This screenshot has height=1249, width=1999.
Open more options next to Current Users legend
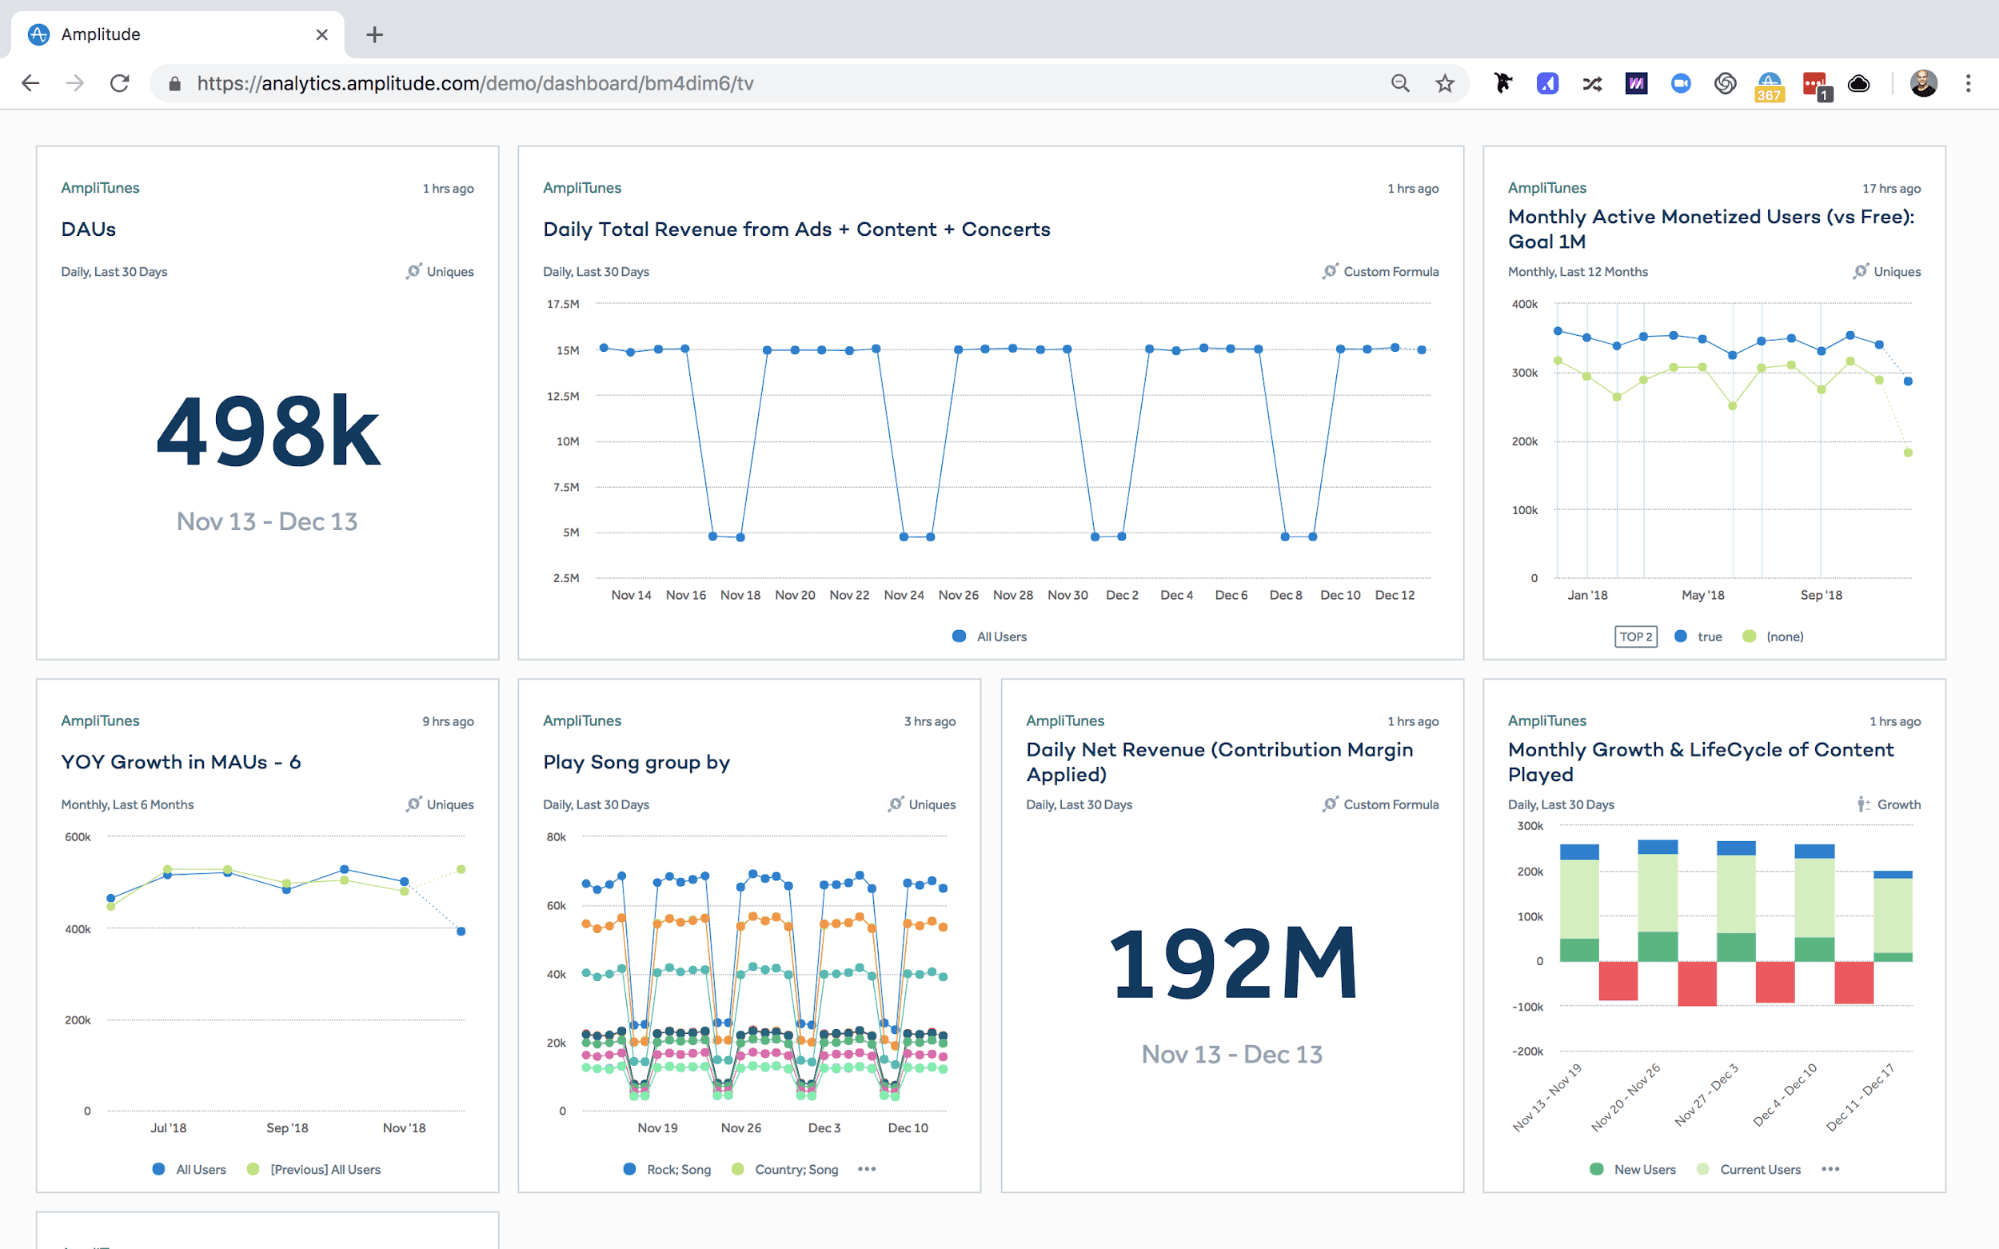[x=1830, y=1168]
